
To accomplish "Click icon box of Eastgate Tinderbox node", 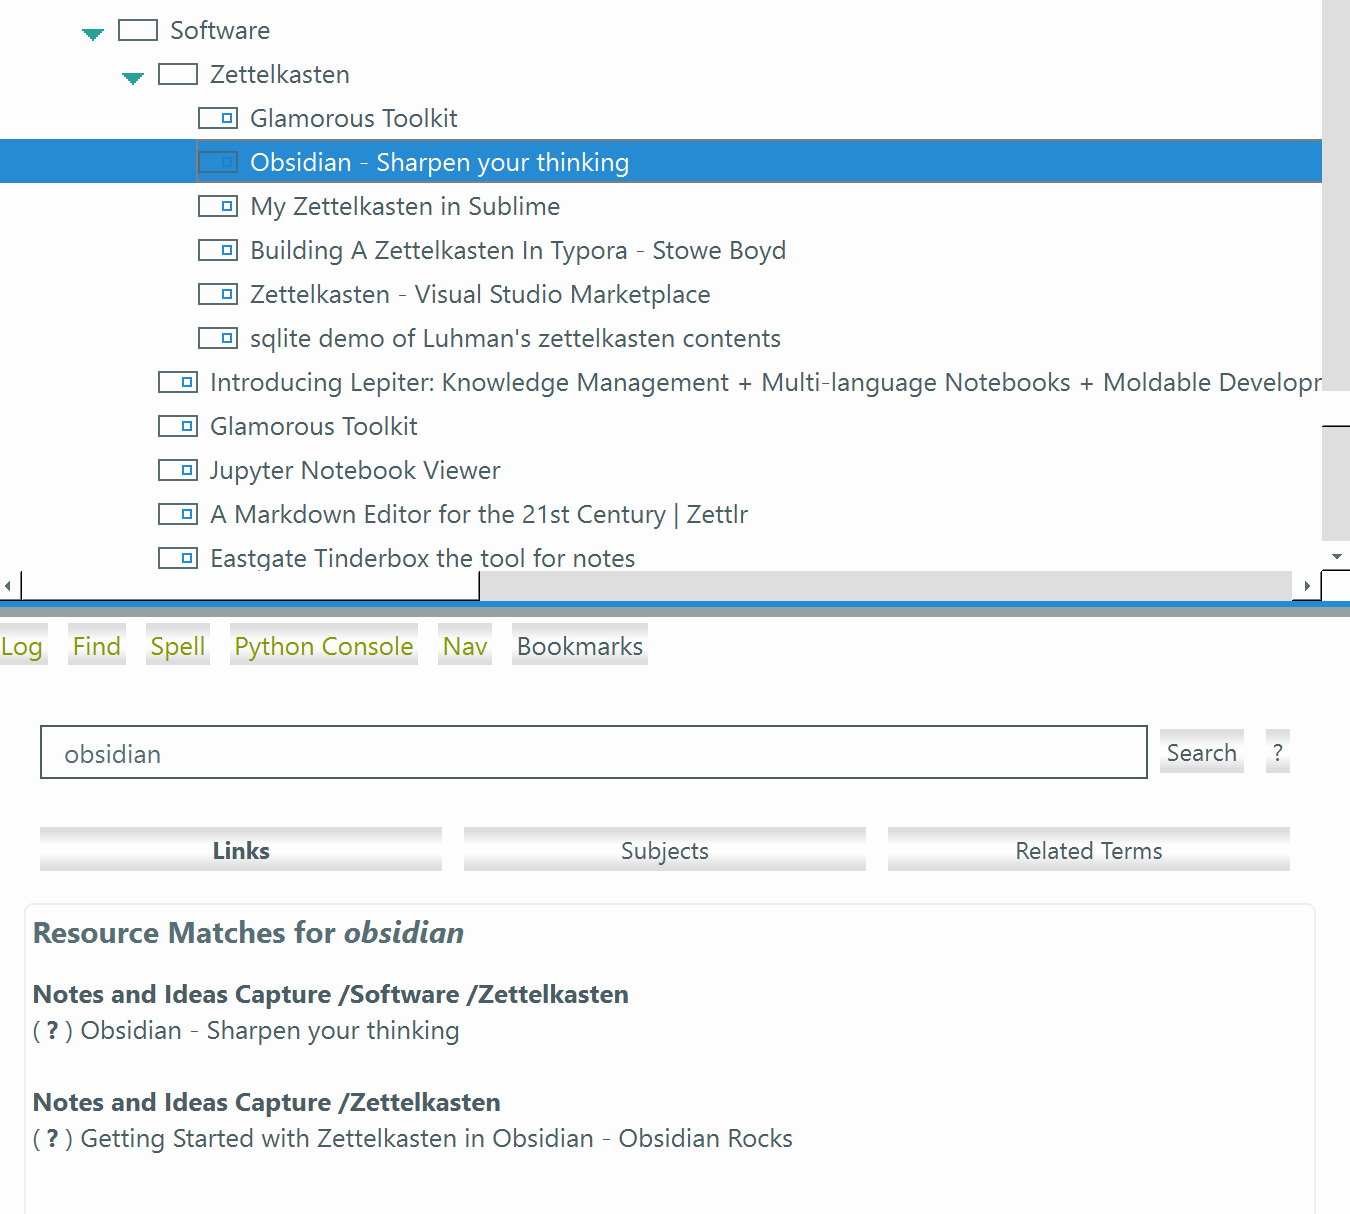I will point(178,558).
